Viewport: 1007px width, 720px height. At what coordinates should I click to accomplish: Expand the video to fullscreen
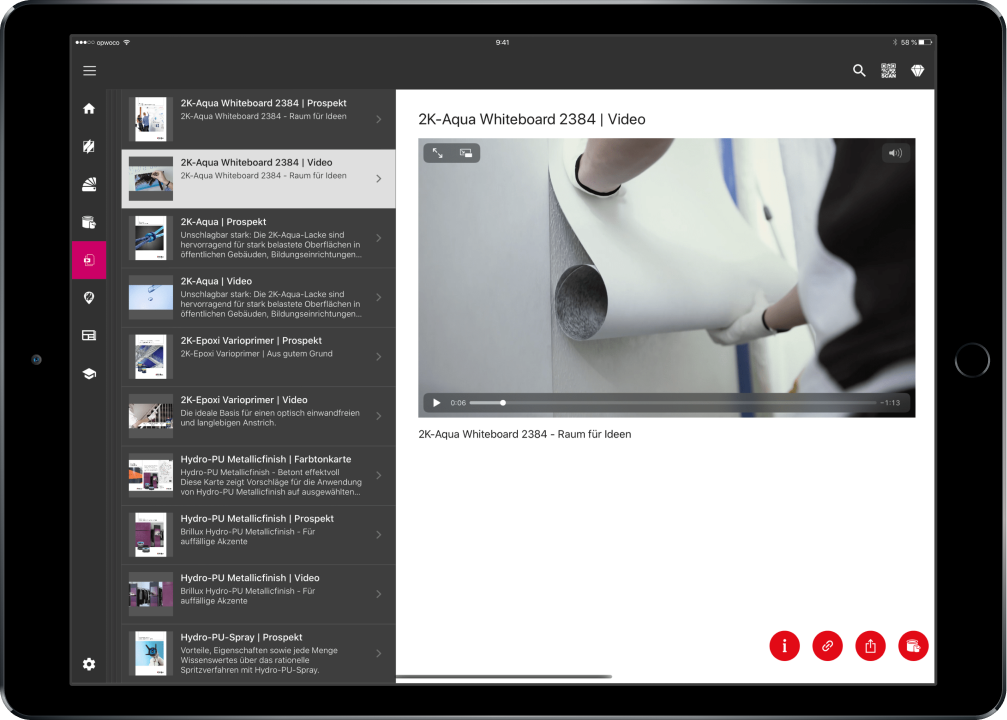[437, 153]
